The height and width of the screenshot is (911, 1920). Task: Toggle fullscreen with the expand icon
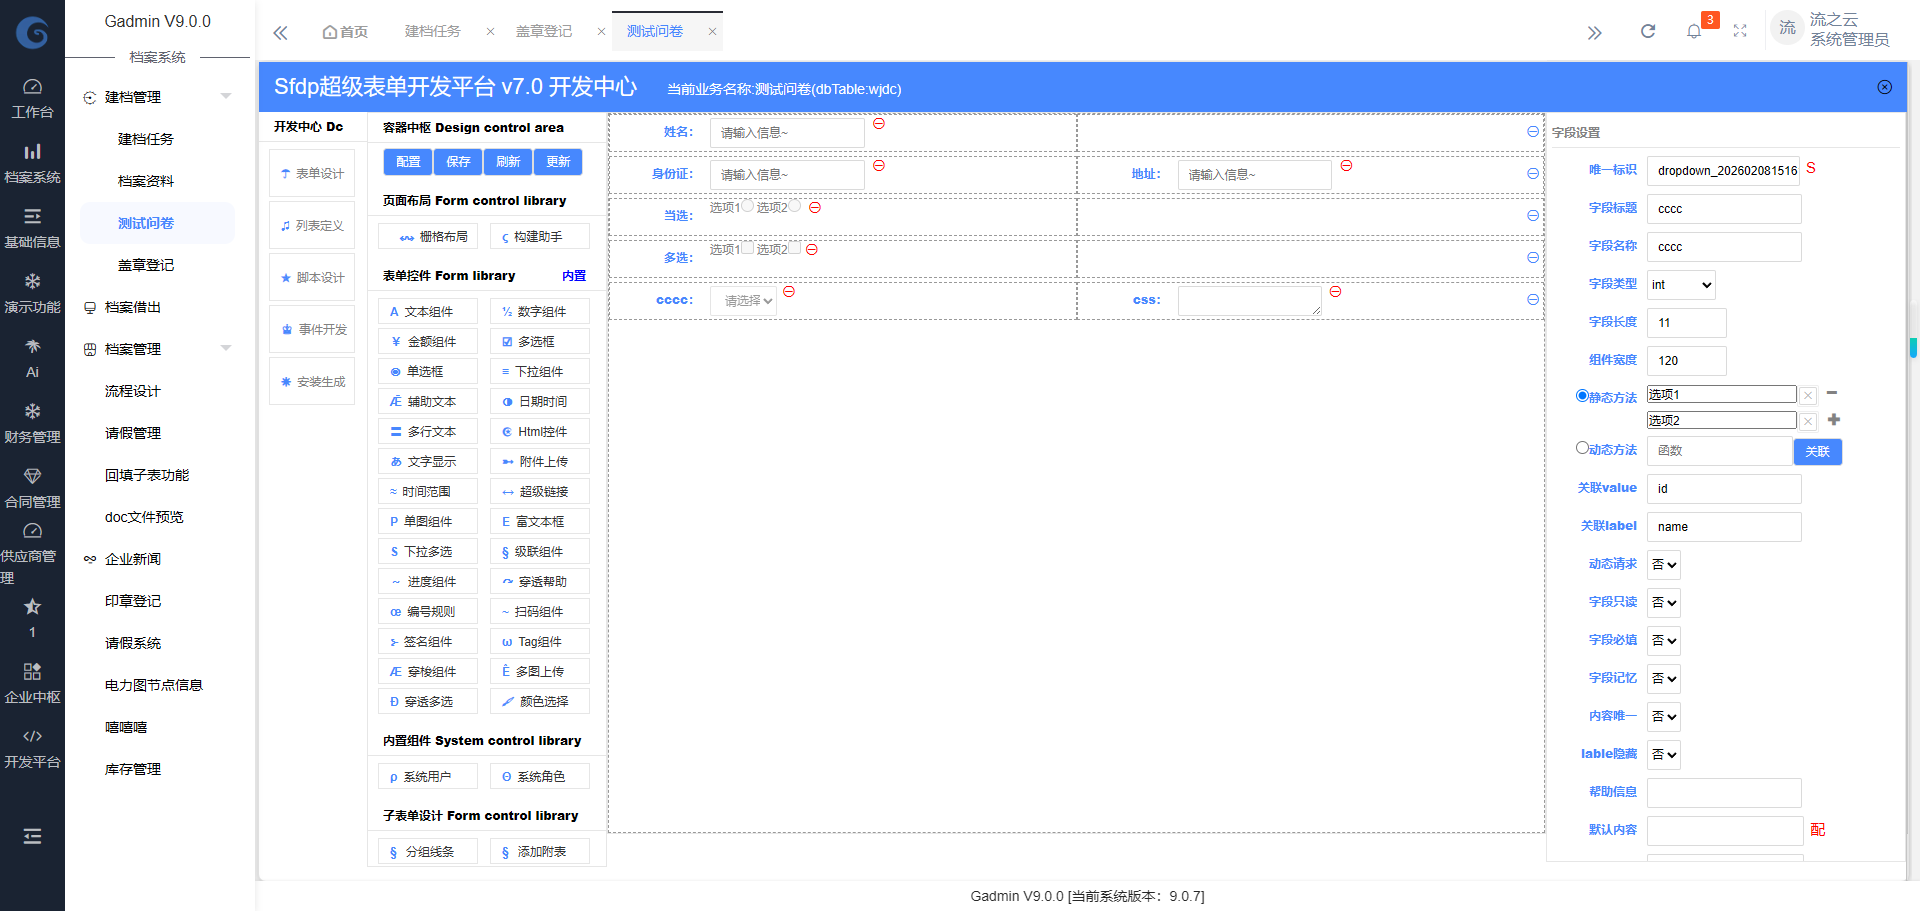(x=1740, y=32)
